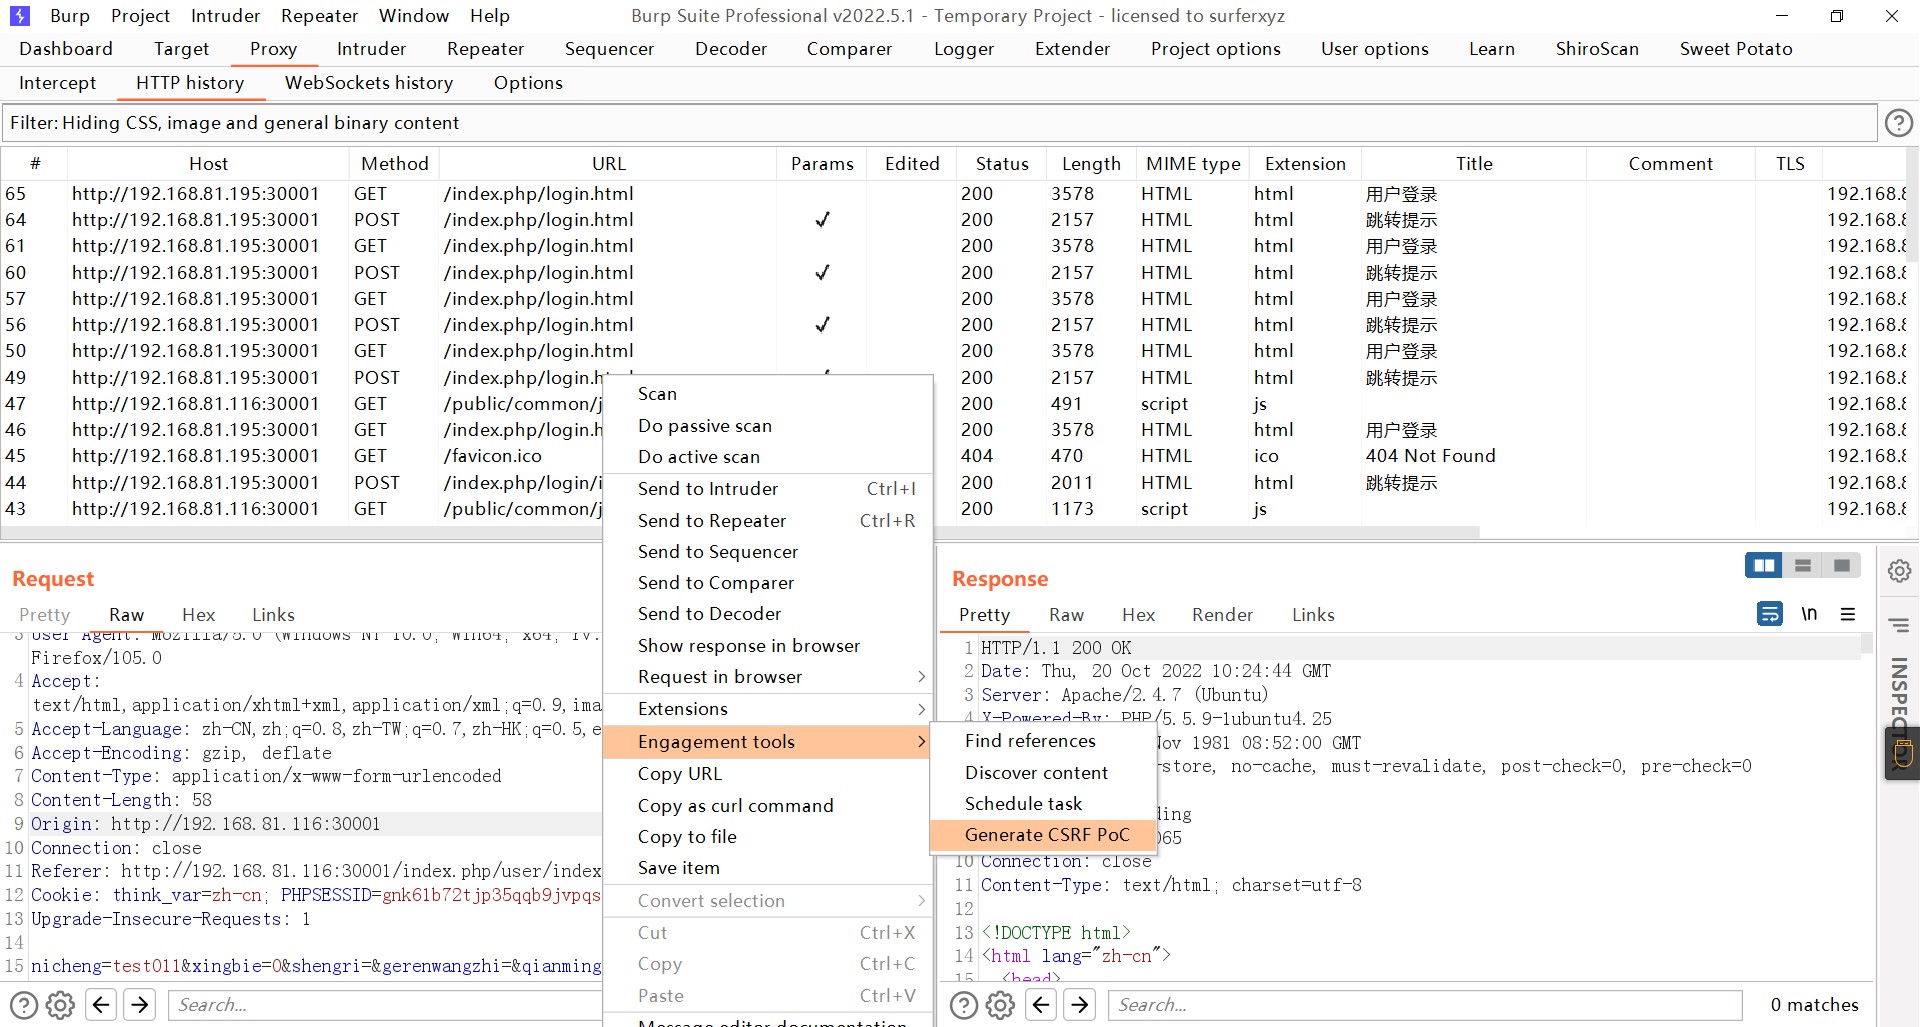Open Request search settings gear
The height and width of the screenshot is (1027, 1920).
point(61,1005)
